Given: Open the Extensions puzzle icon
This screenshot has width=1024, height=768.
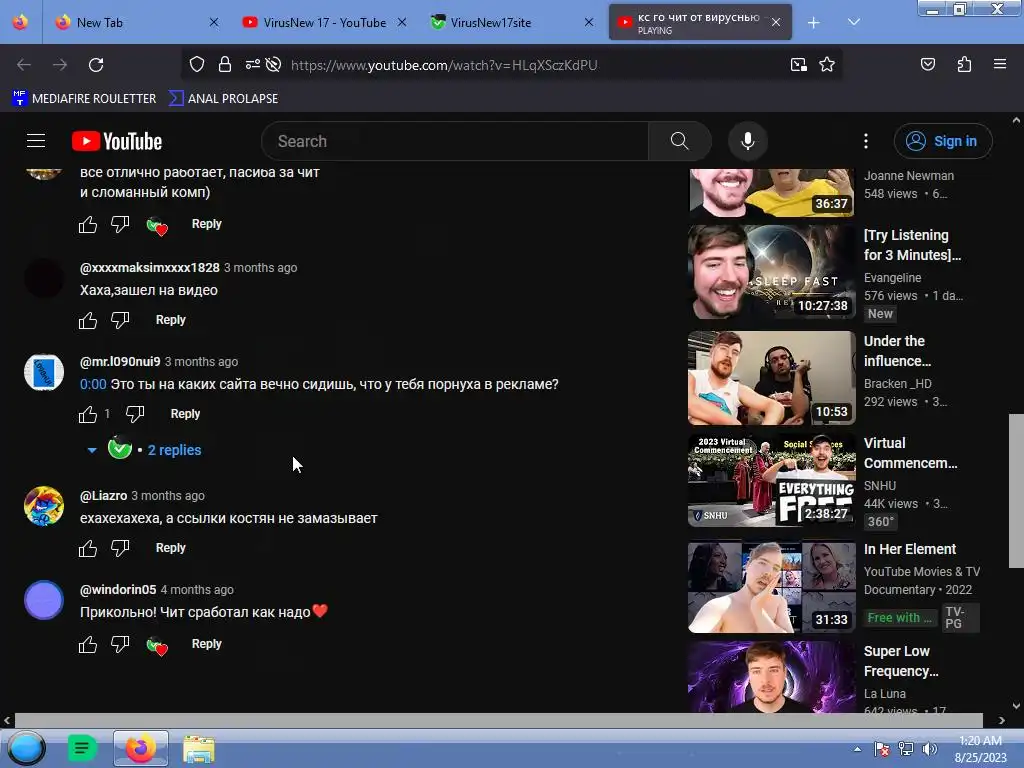Looking at the screenshot, I should click(964, 64).
